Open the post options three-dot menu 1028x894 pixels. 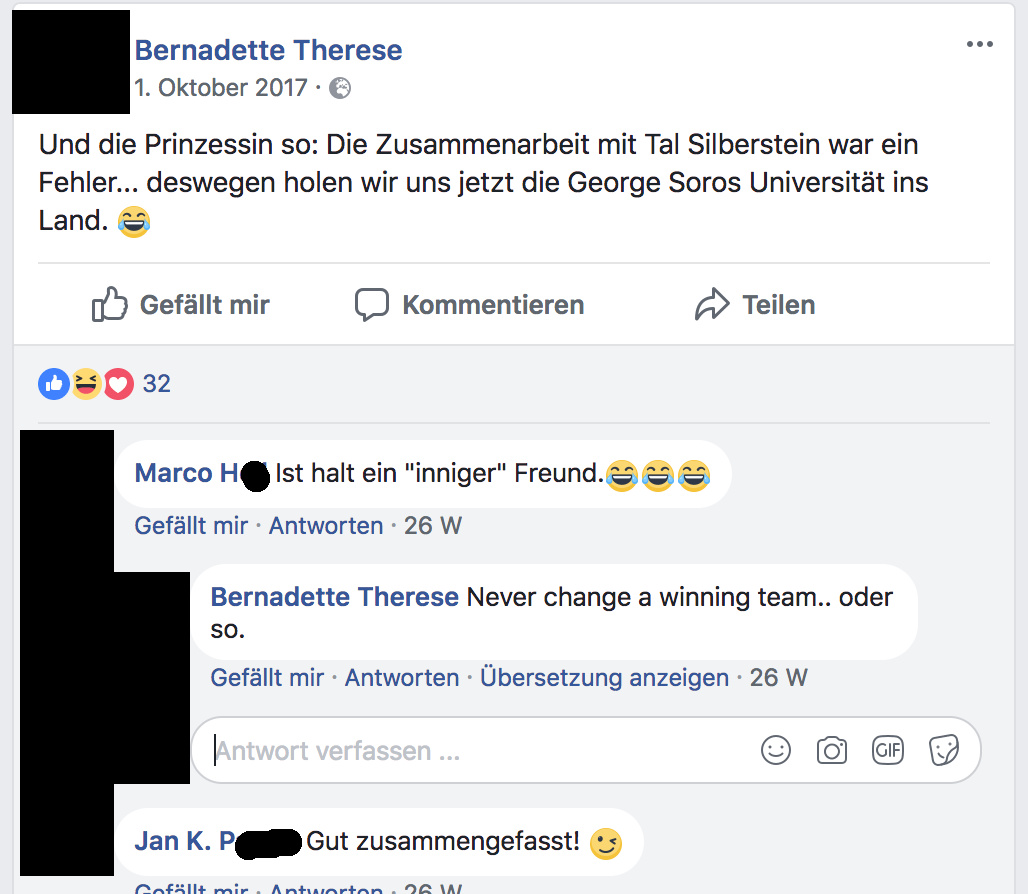[x=979, y=45]
